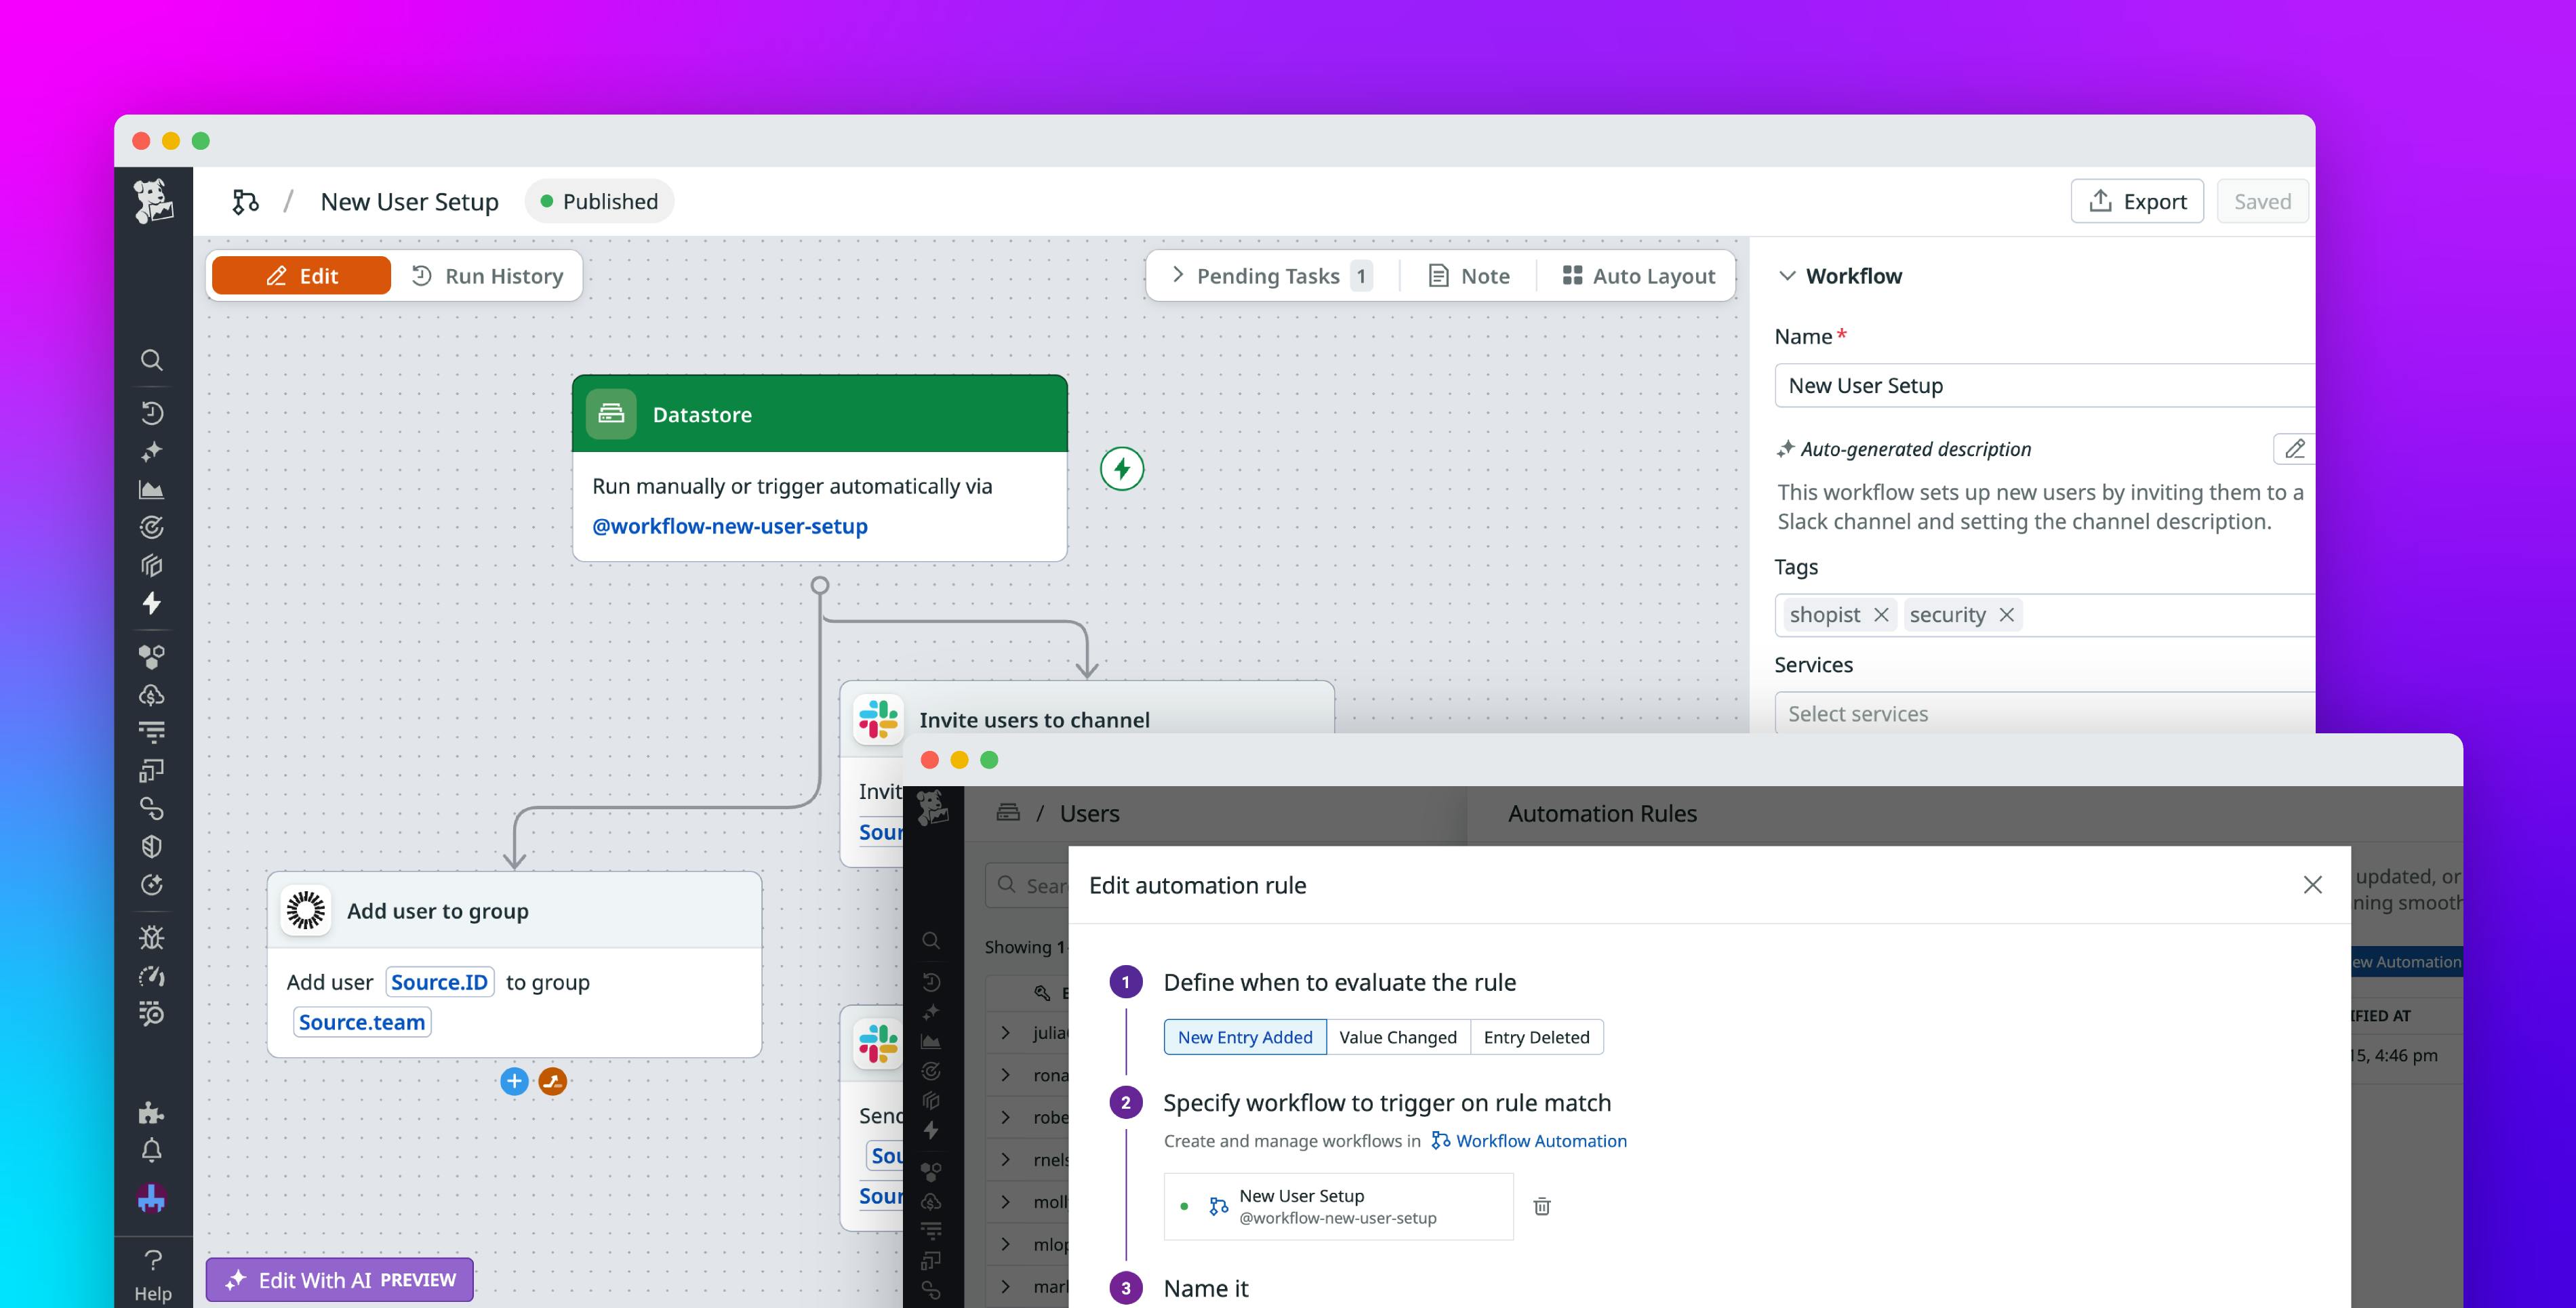Image resolution: width=2576 pixels, height=1308 pixels.
Task: Select the bug-shaped error tracking sidebar icon
Action: coord(152,937)
